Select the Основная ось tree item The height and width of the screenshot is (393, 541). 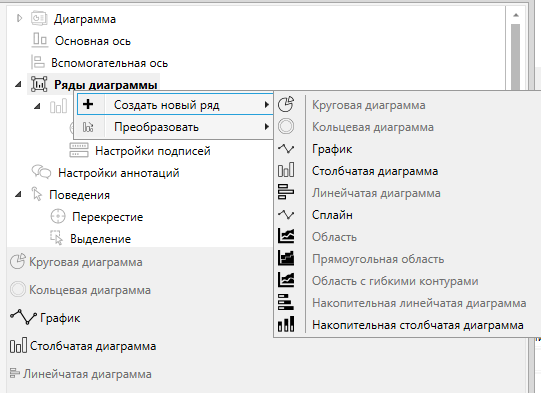(92, 41)
